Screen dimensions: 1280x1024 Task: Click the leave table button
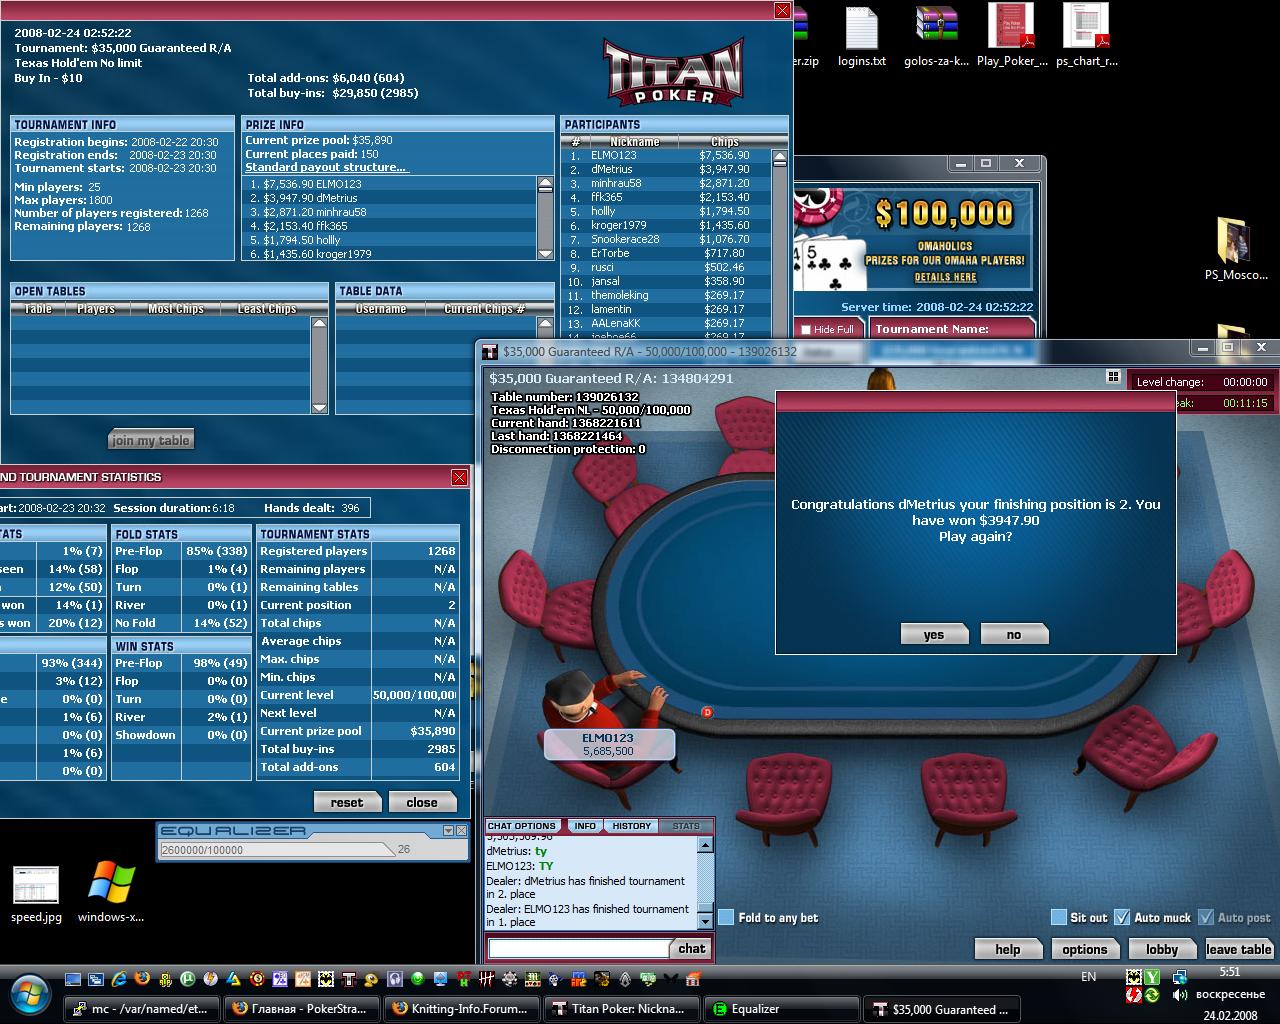click(x=1238, y=949)
